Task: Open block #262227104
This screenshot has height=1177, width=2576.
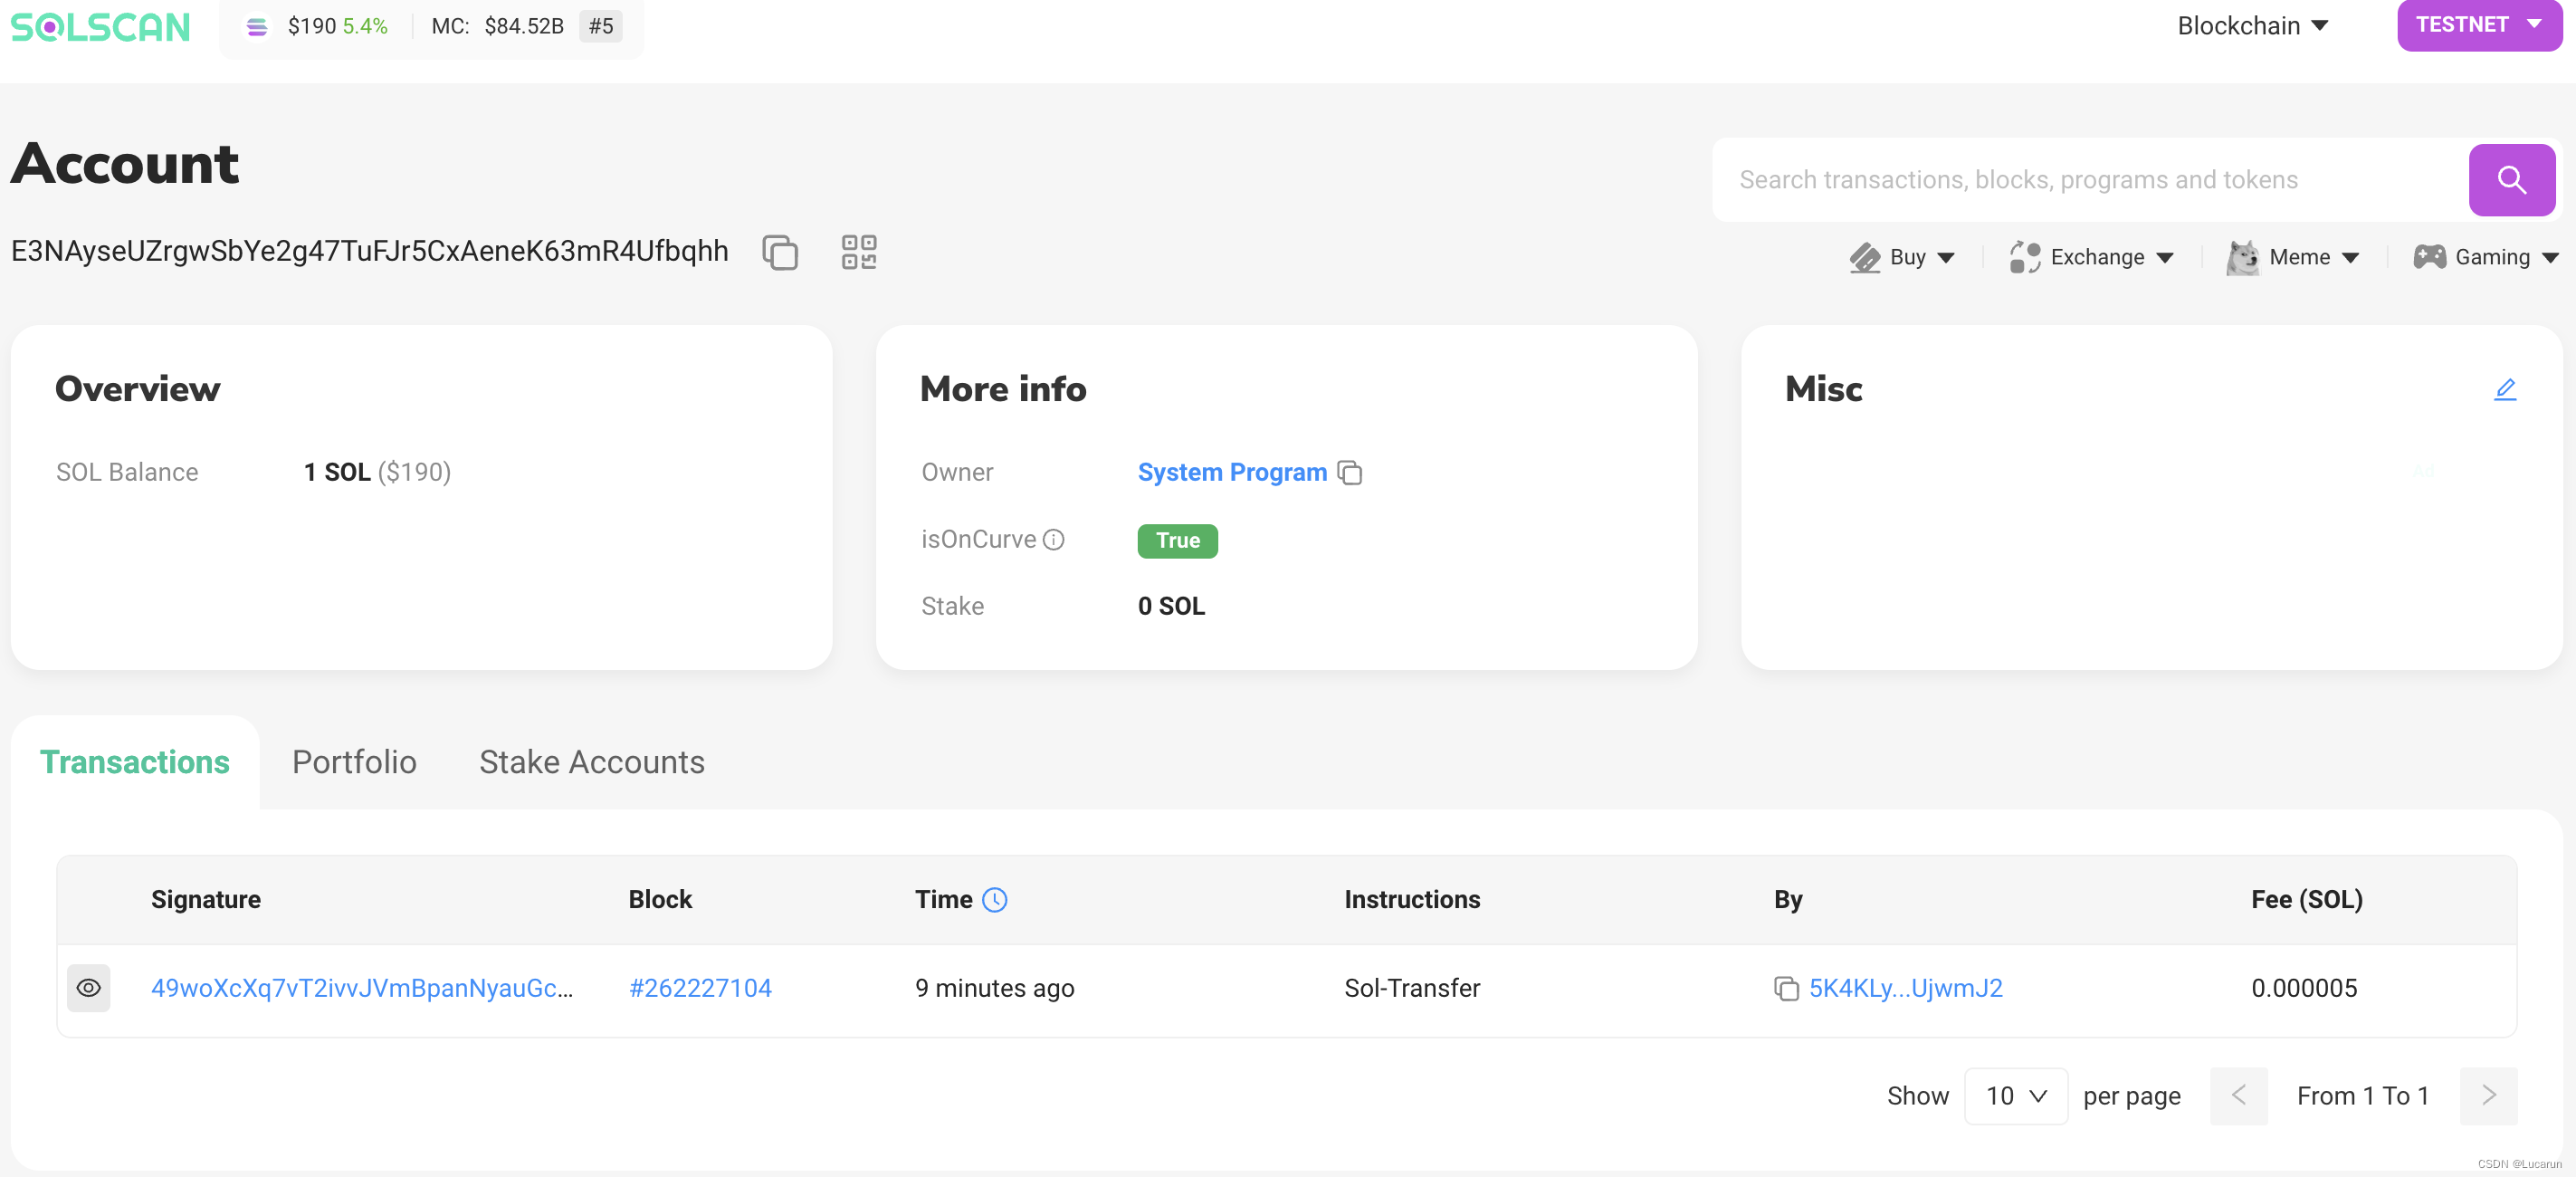Action: (x=700, y=988)
